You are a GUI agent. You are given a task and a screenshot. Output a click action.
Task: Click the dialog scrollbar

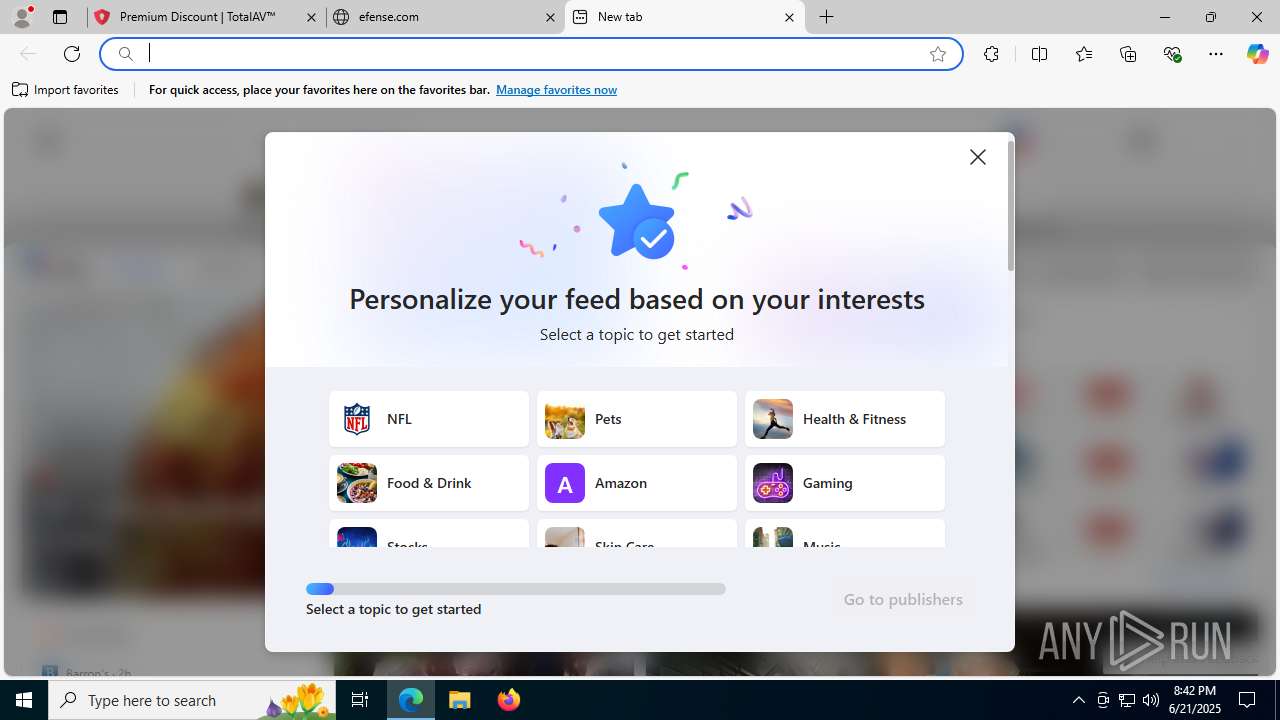pos(1011,206)
